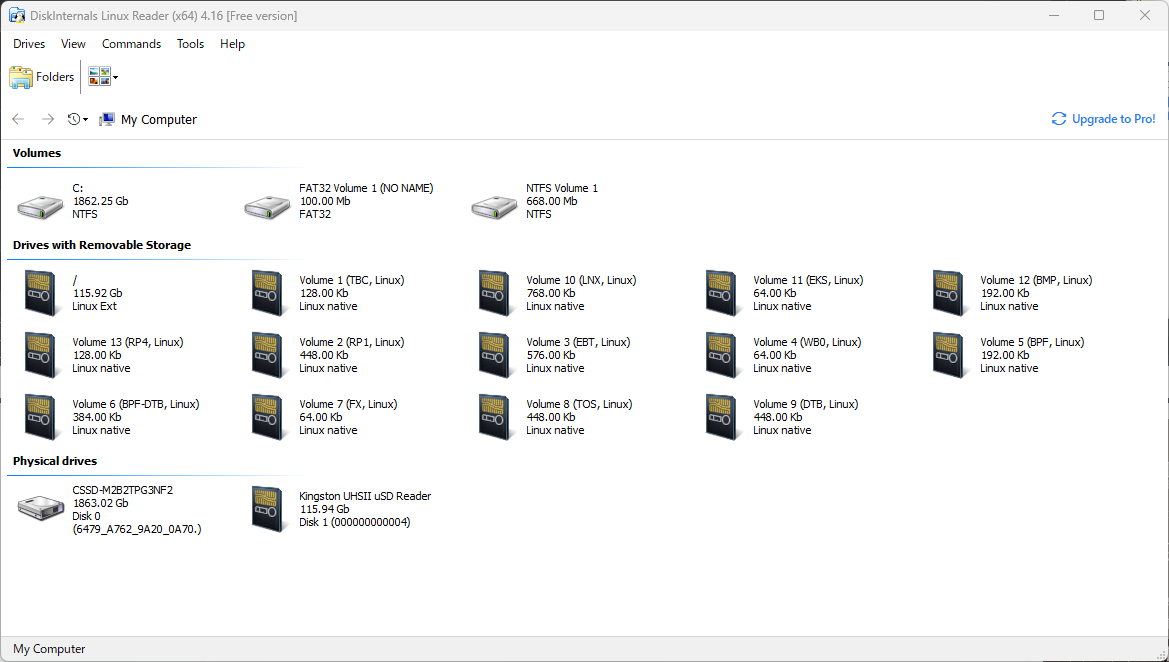Click the 768.00 Kb size text
The width and height of the screenshot is (1169, 662).
(551, 293)
